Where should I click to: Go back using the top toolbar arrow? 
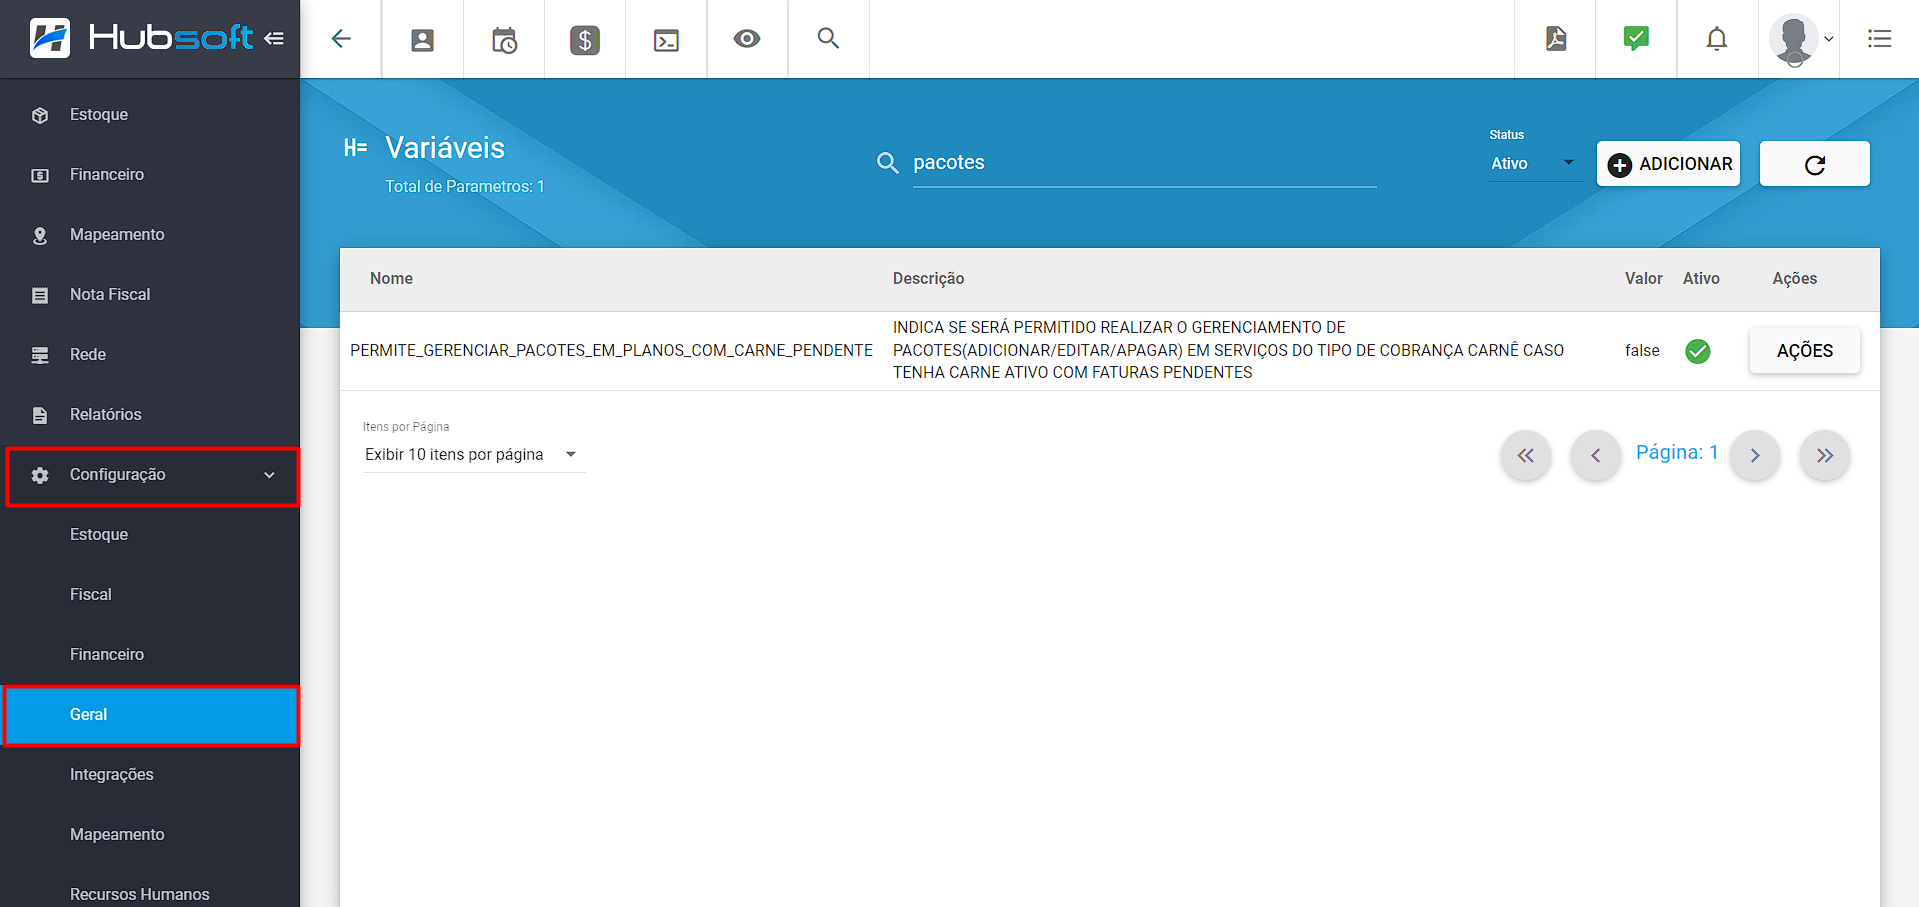click(341, 39)
